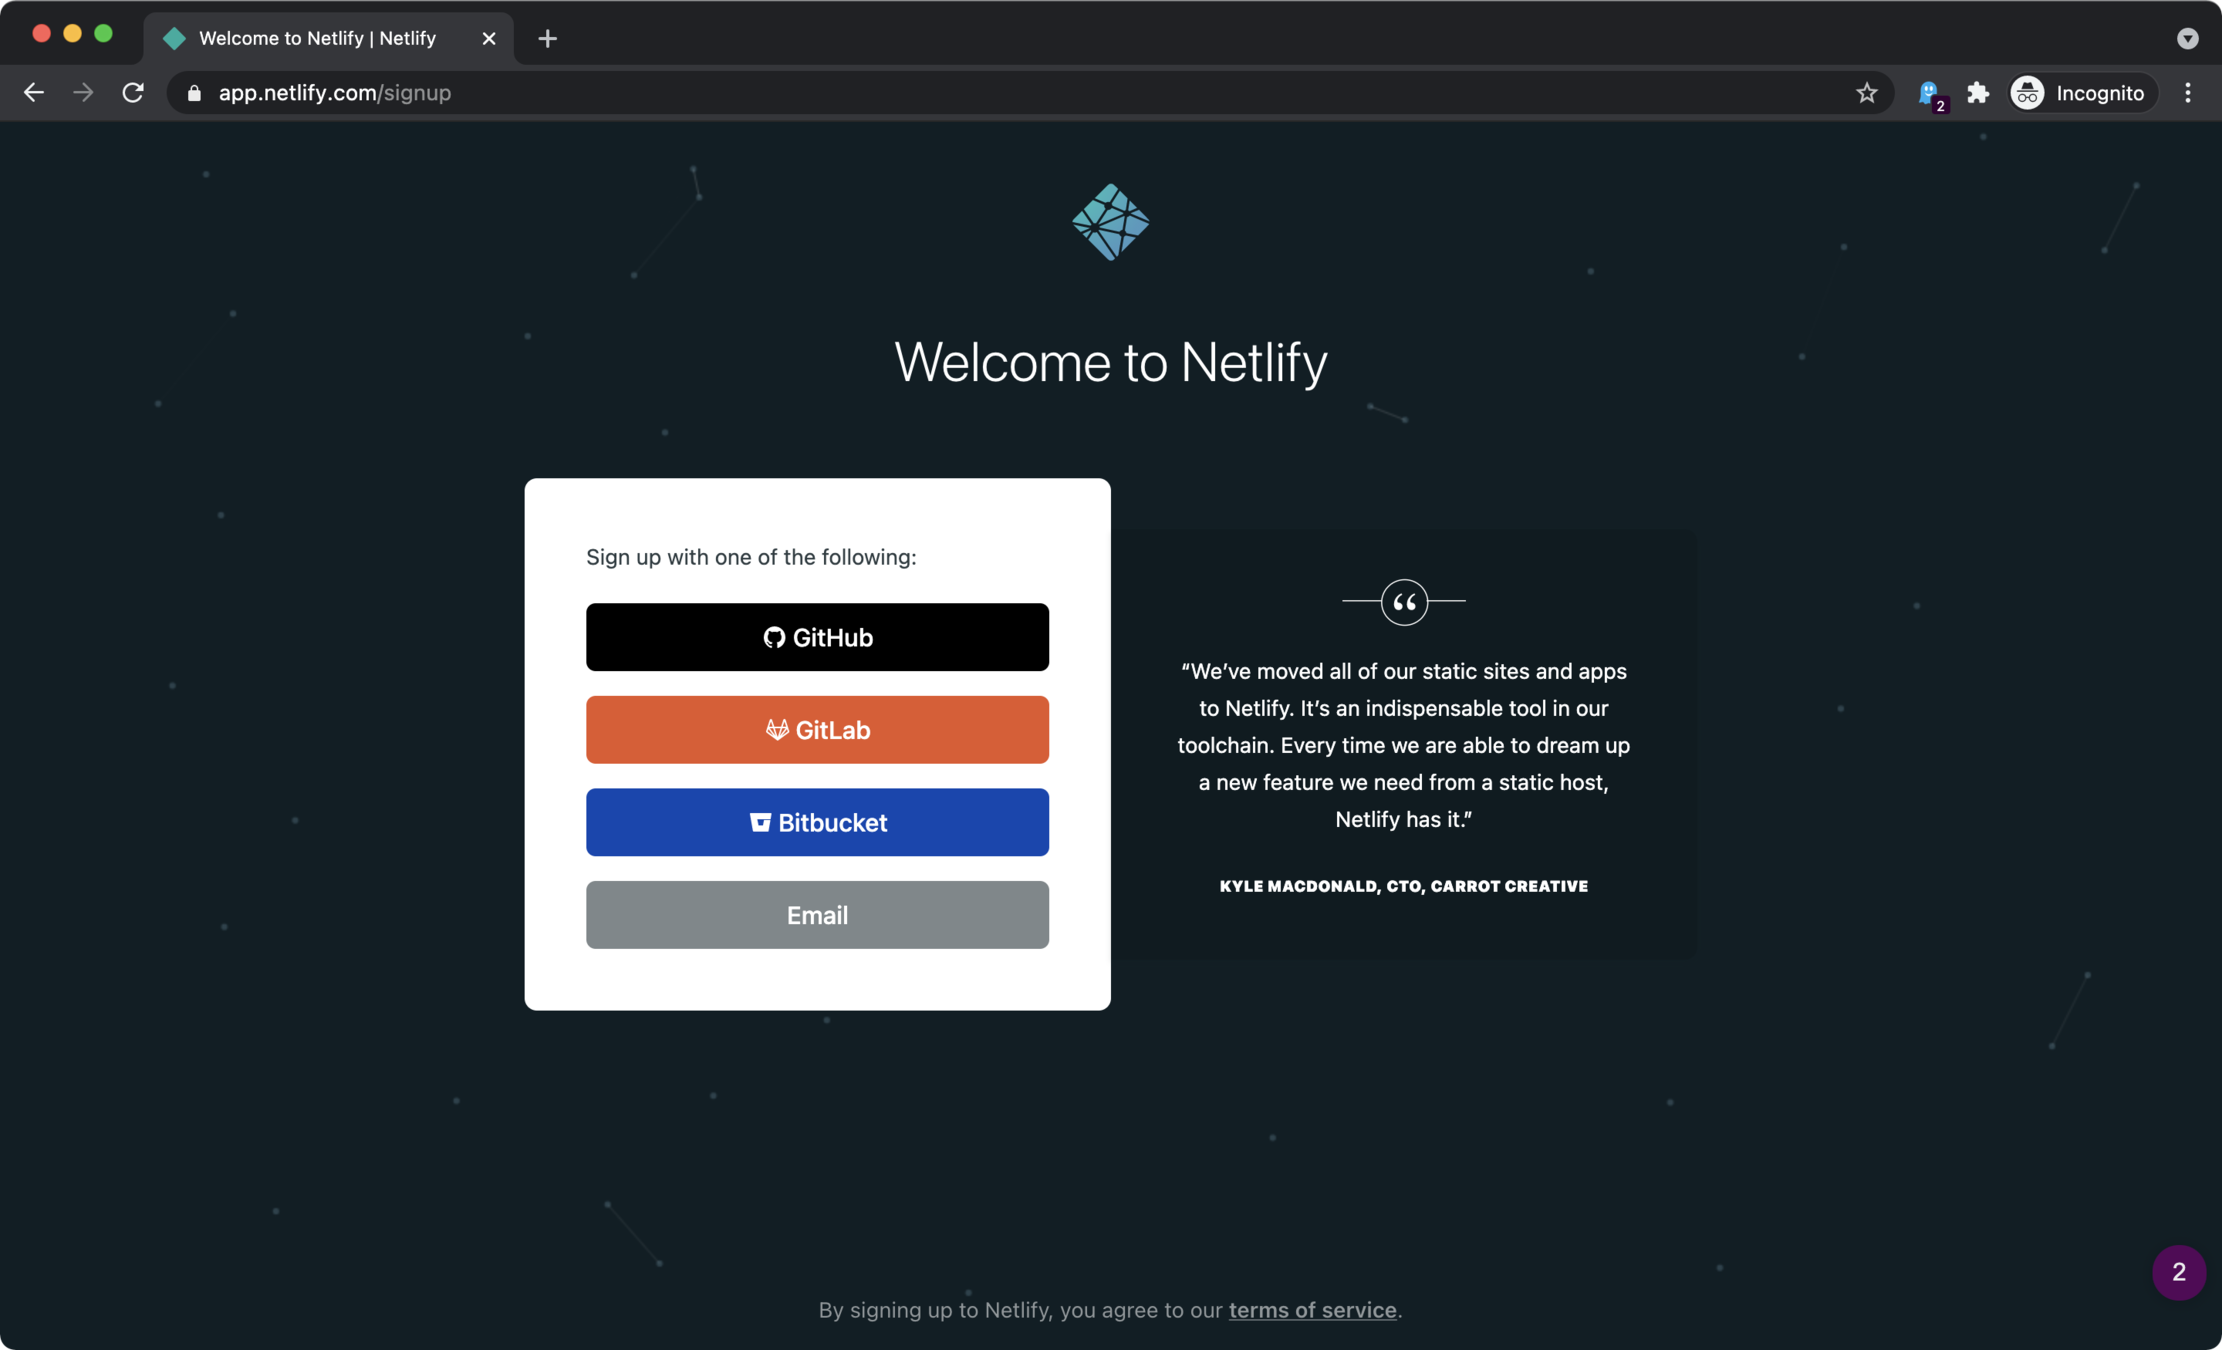The width and height of the screenshot is (2222, 1350).
Task: Sign up with the GitLab button
Action: point(817,730)
